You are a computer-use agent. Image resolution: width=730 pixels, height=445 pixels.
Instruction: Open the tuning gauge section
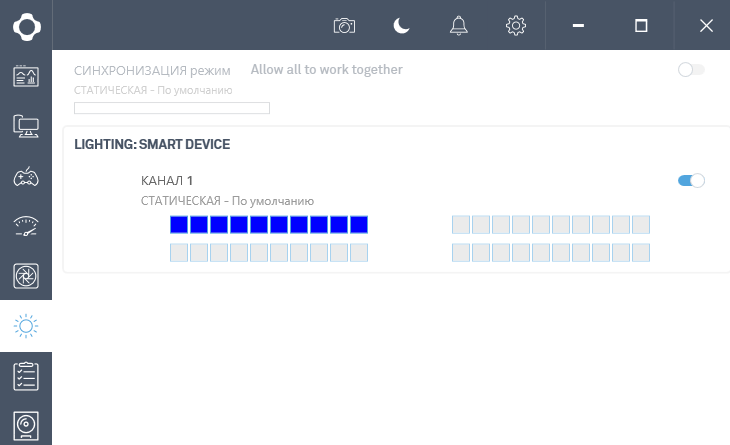click(26, 226)
